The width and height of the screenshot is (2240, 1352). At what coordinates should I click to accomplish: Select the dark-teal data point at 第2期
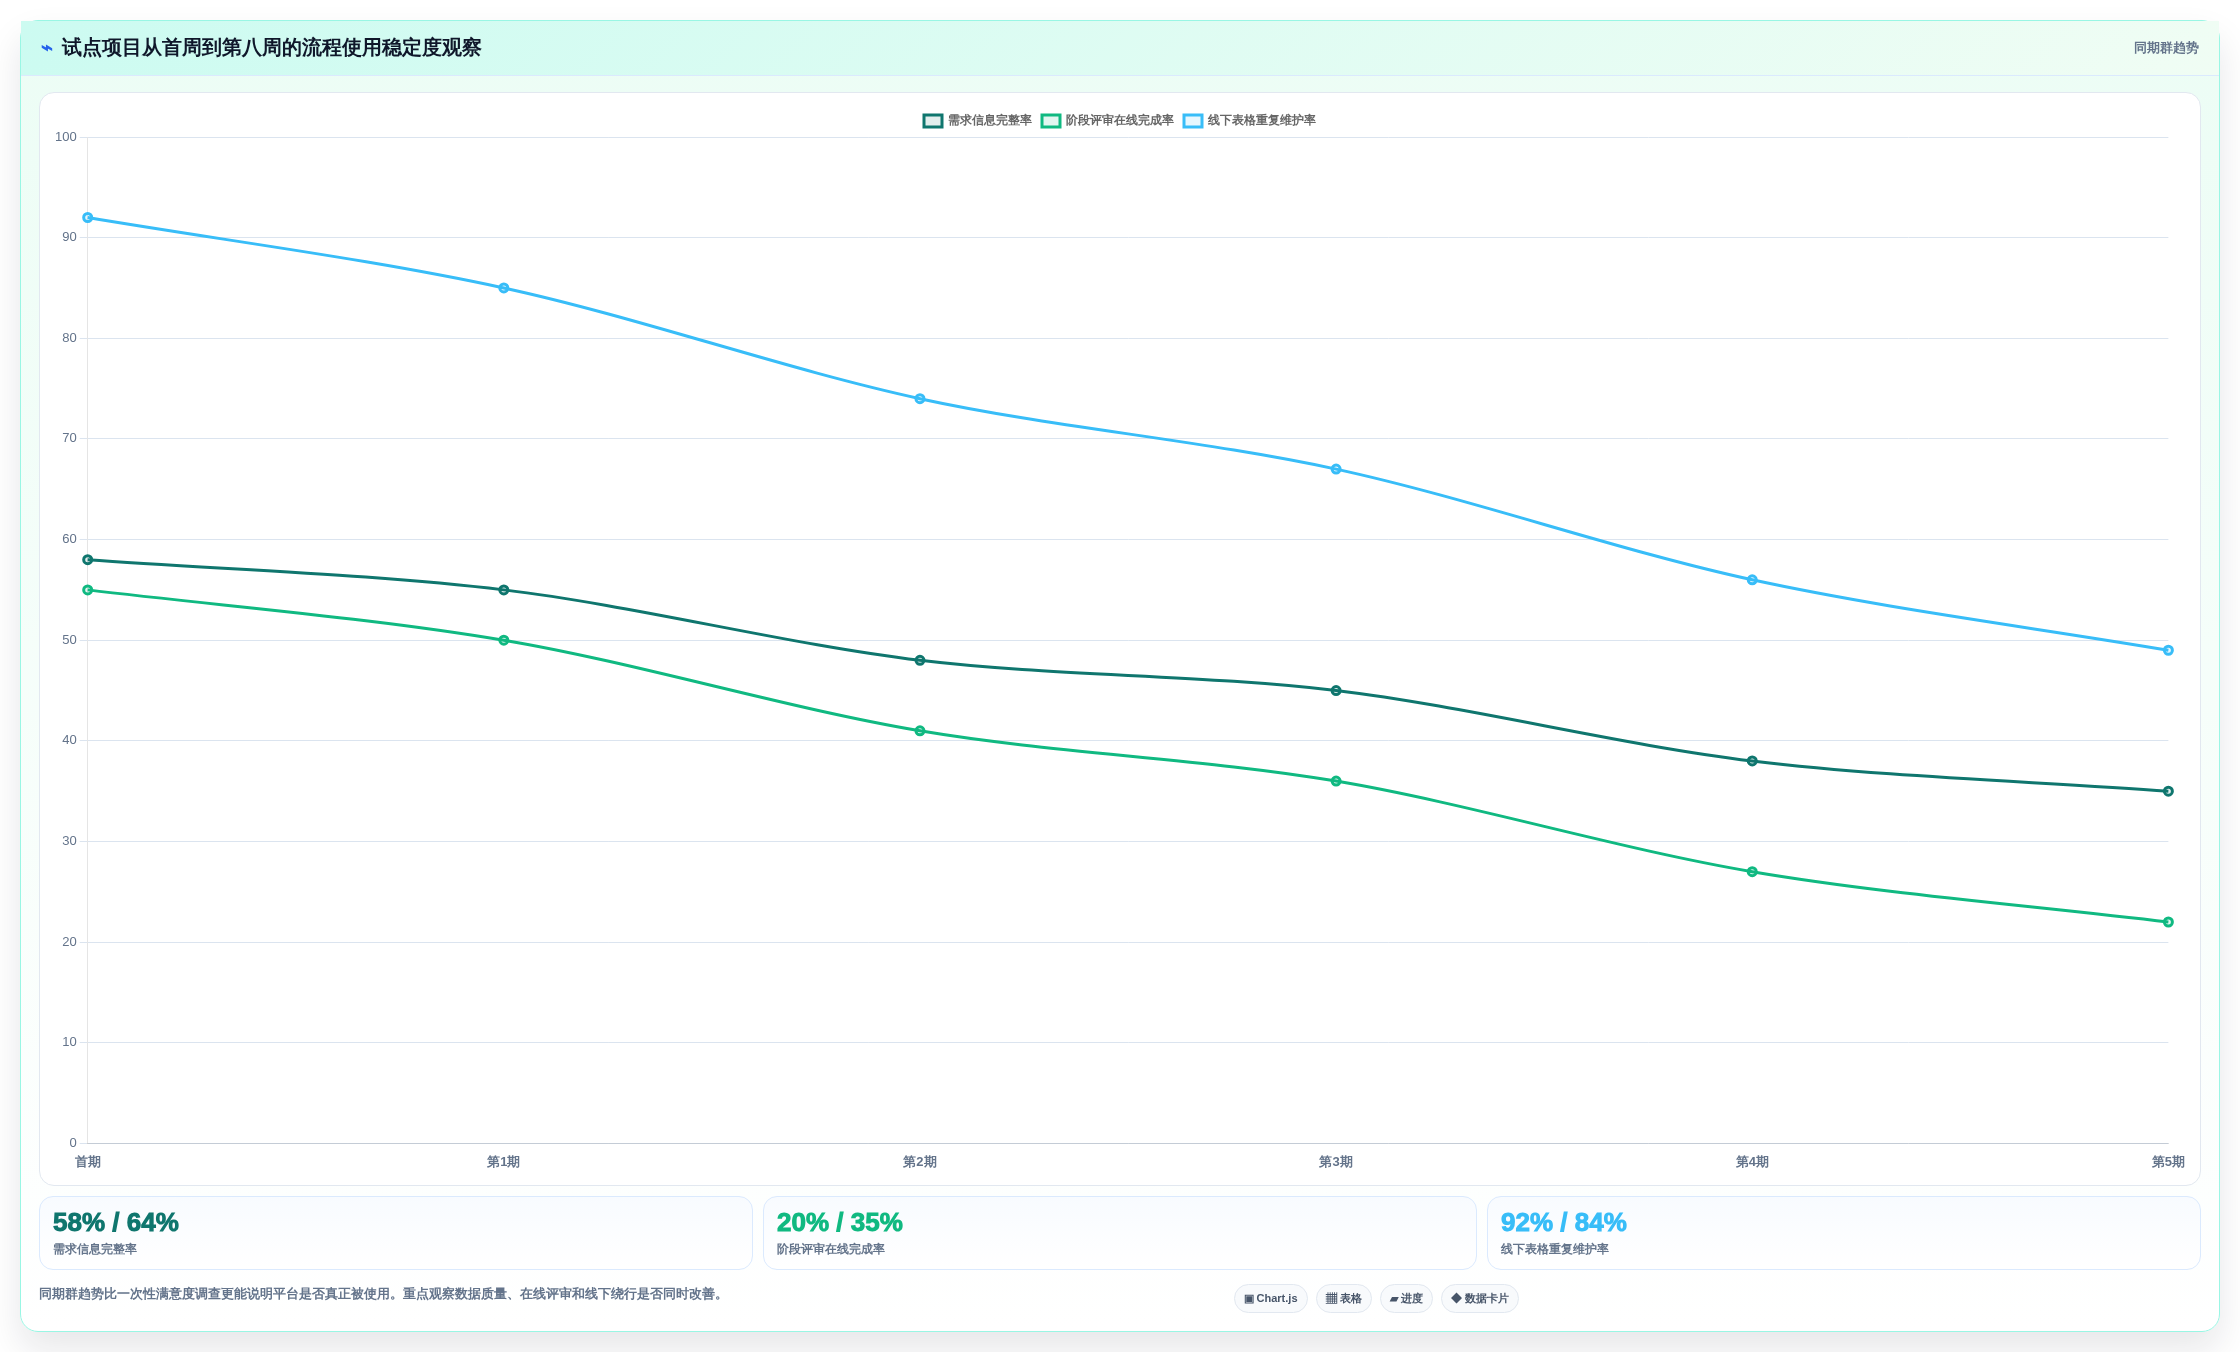(x=920, y=660)
